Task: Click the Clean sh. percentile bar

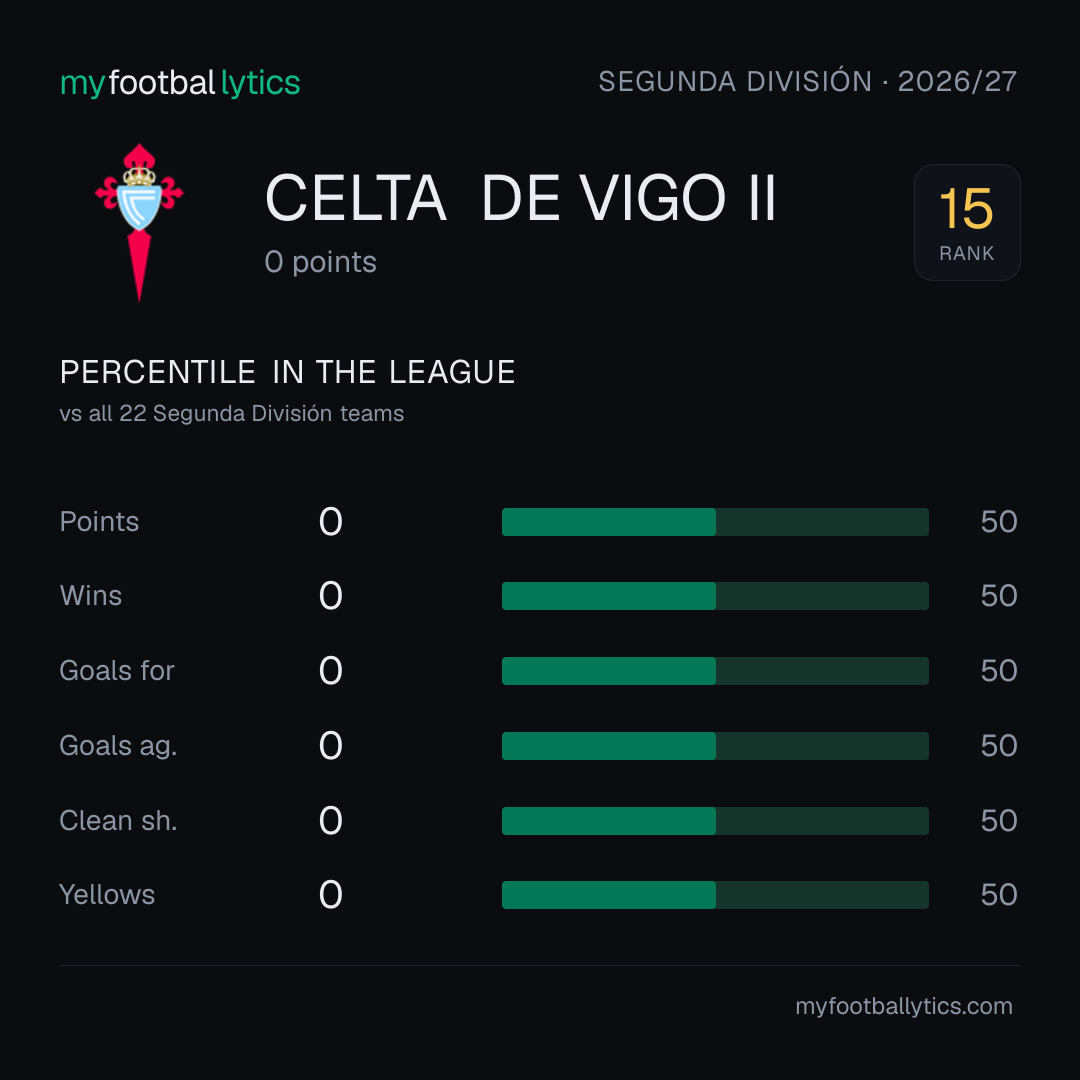Action: [x=715, y=821]
